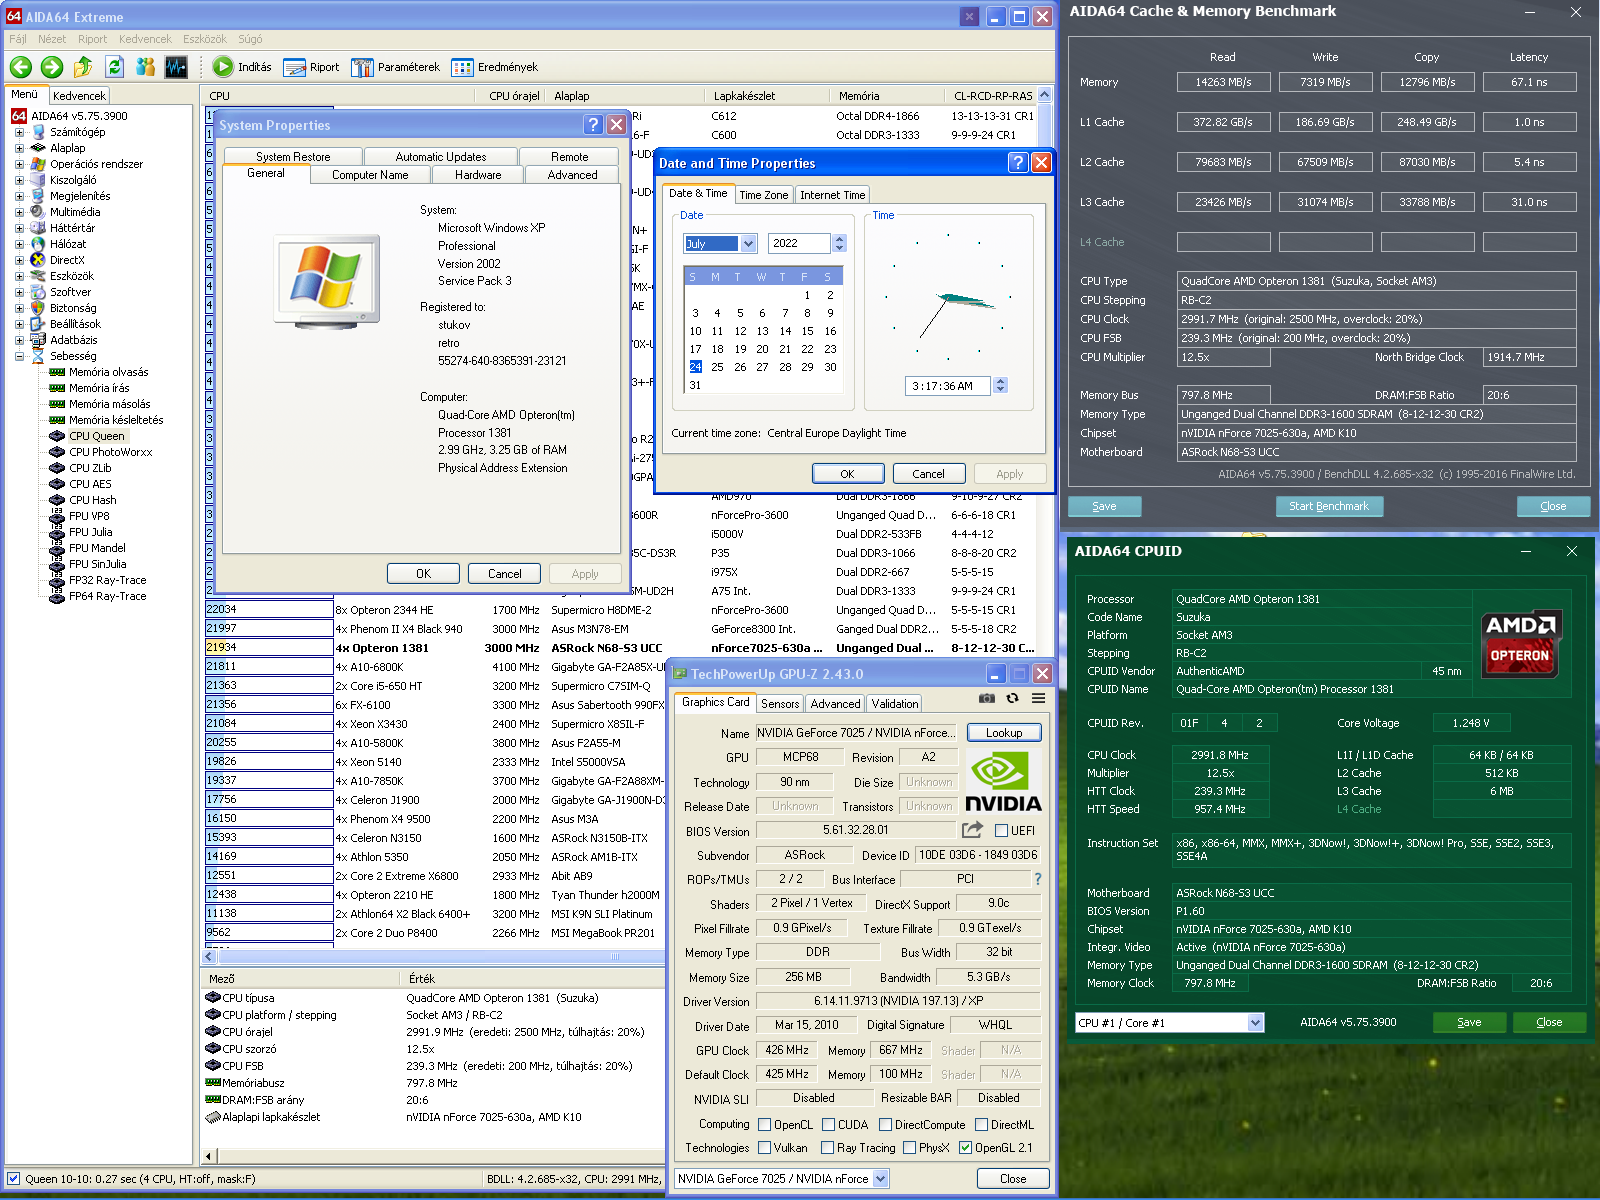1600x1200 pixels.
Task: Open Paraméterek tools in the toolbar
Action: 395,67
